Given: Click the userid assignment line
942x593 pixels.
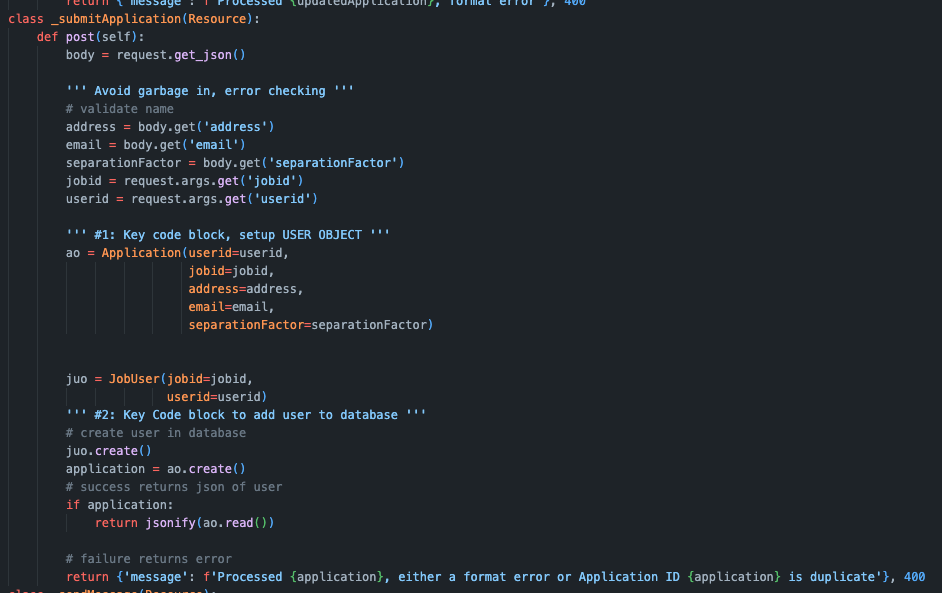Looking at the screenshot, I should point(86,198).
